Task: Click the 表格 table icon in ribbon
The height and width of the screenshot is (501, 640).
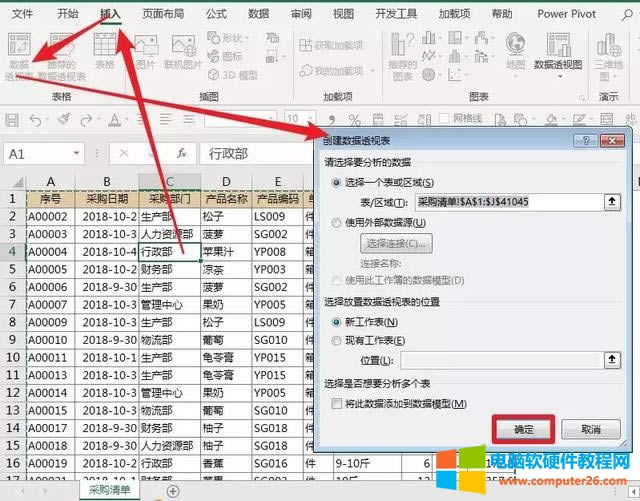Action: click(x=104, y=52)
